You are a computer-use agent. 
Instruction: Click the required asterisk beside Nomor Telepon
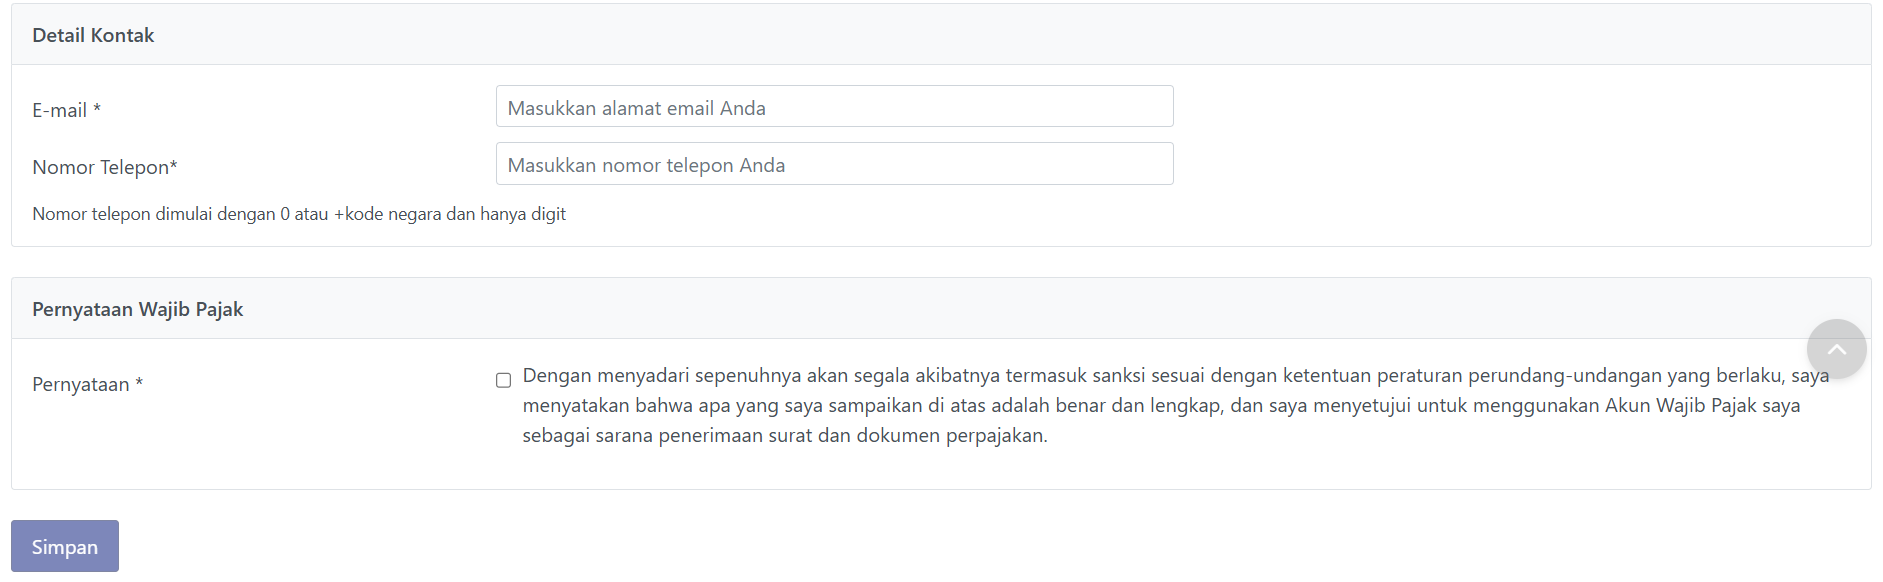pyautogui.click(x=173, y=166)
